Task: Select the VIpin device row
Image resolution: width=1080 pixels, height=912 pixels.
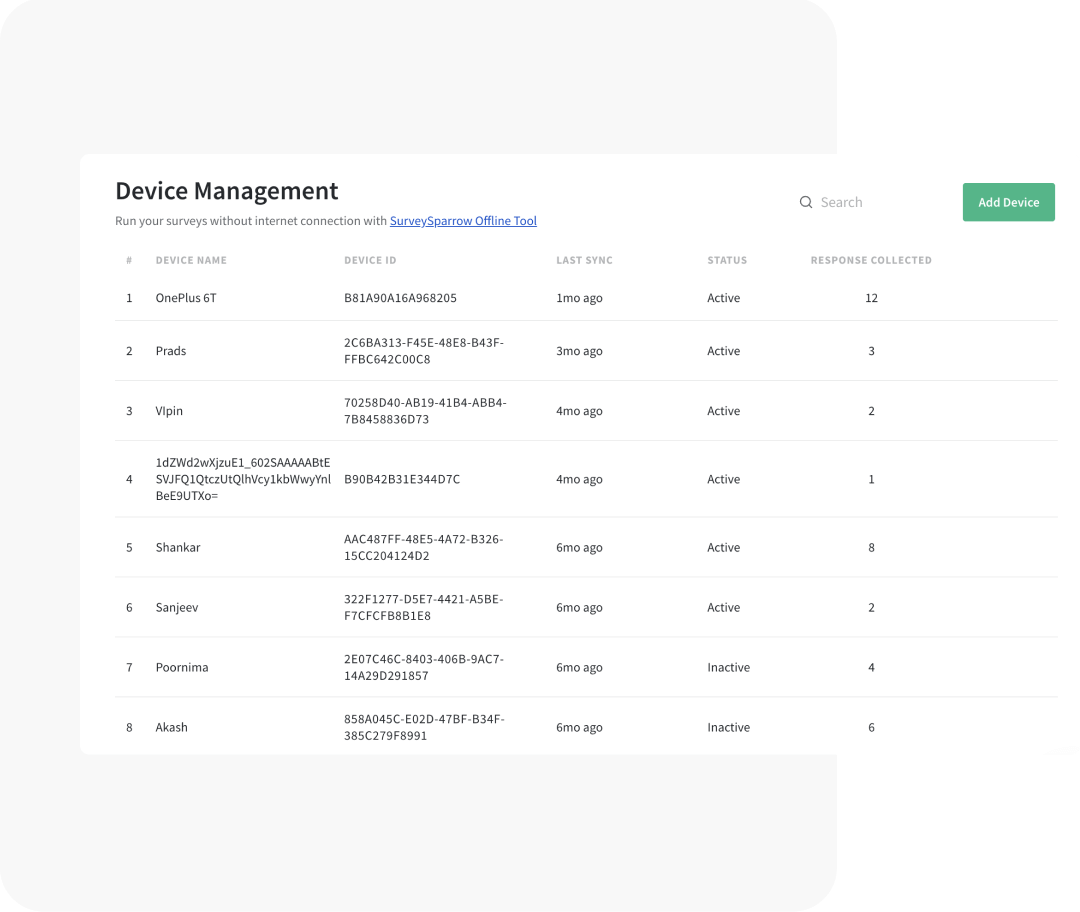Action: (x=169, y=410)
